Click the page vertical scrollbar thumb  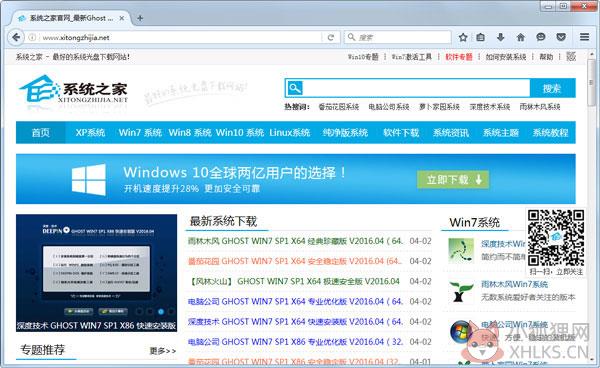tap(592, 82)
